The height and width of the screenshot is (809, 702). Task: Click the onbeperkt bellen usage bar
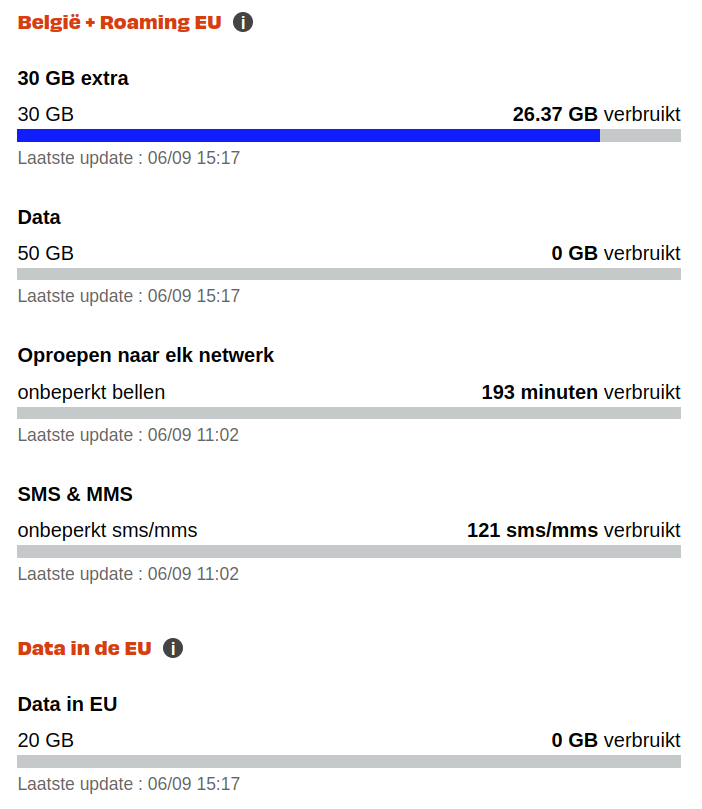pos(349,413)
